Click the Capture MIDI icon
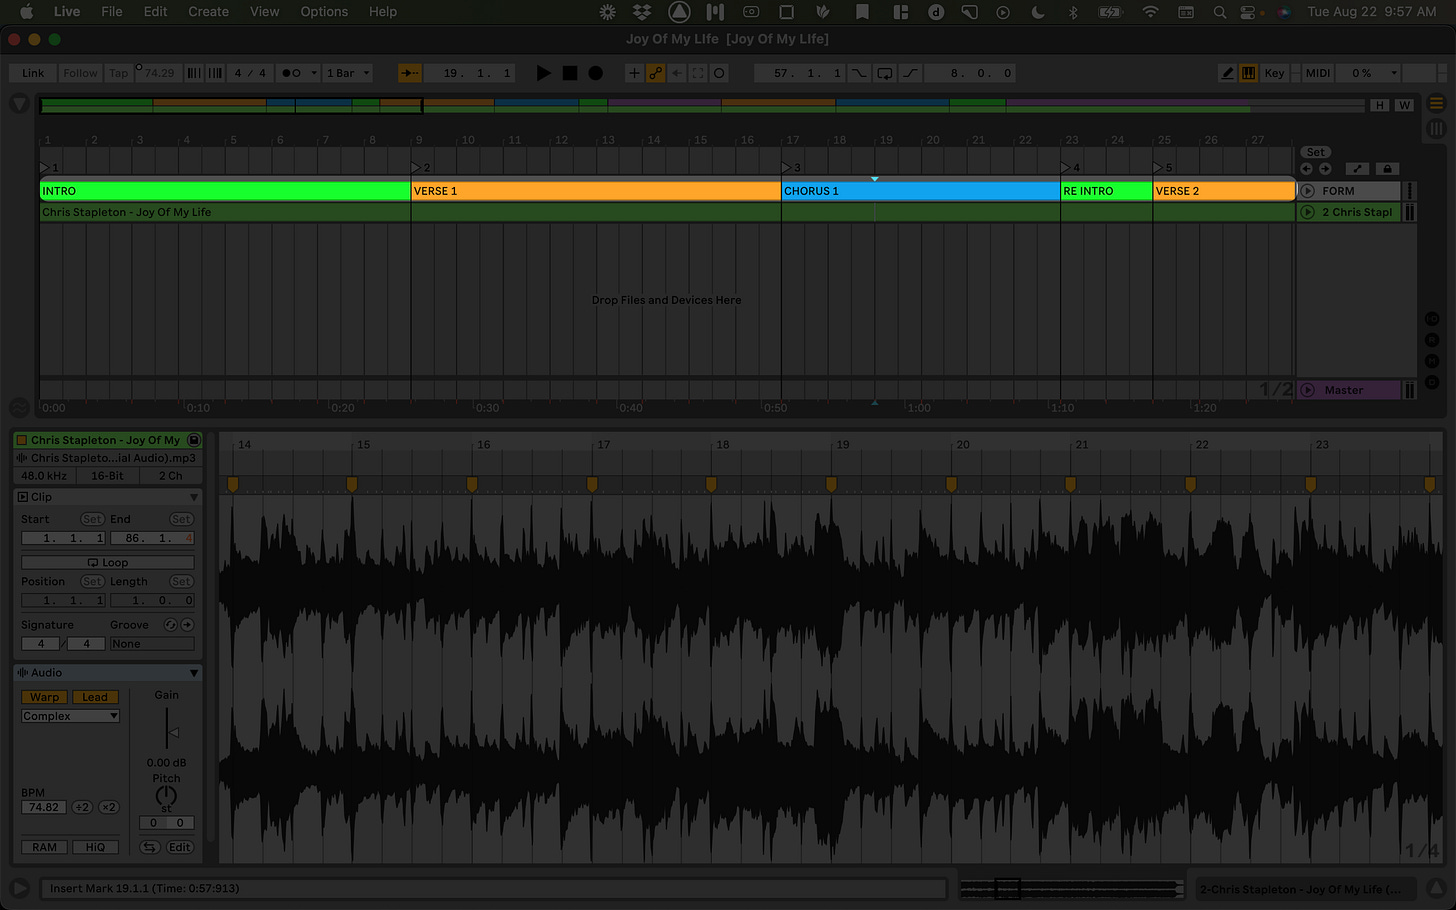This screenshot has width=1456, height=910. 698,73
